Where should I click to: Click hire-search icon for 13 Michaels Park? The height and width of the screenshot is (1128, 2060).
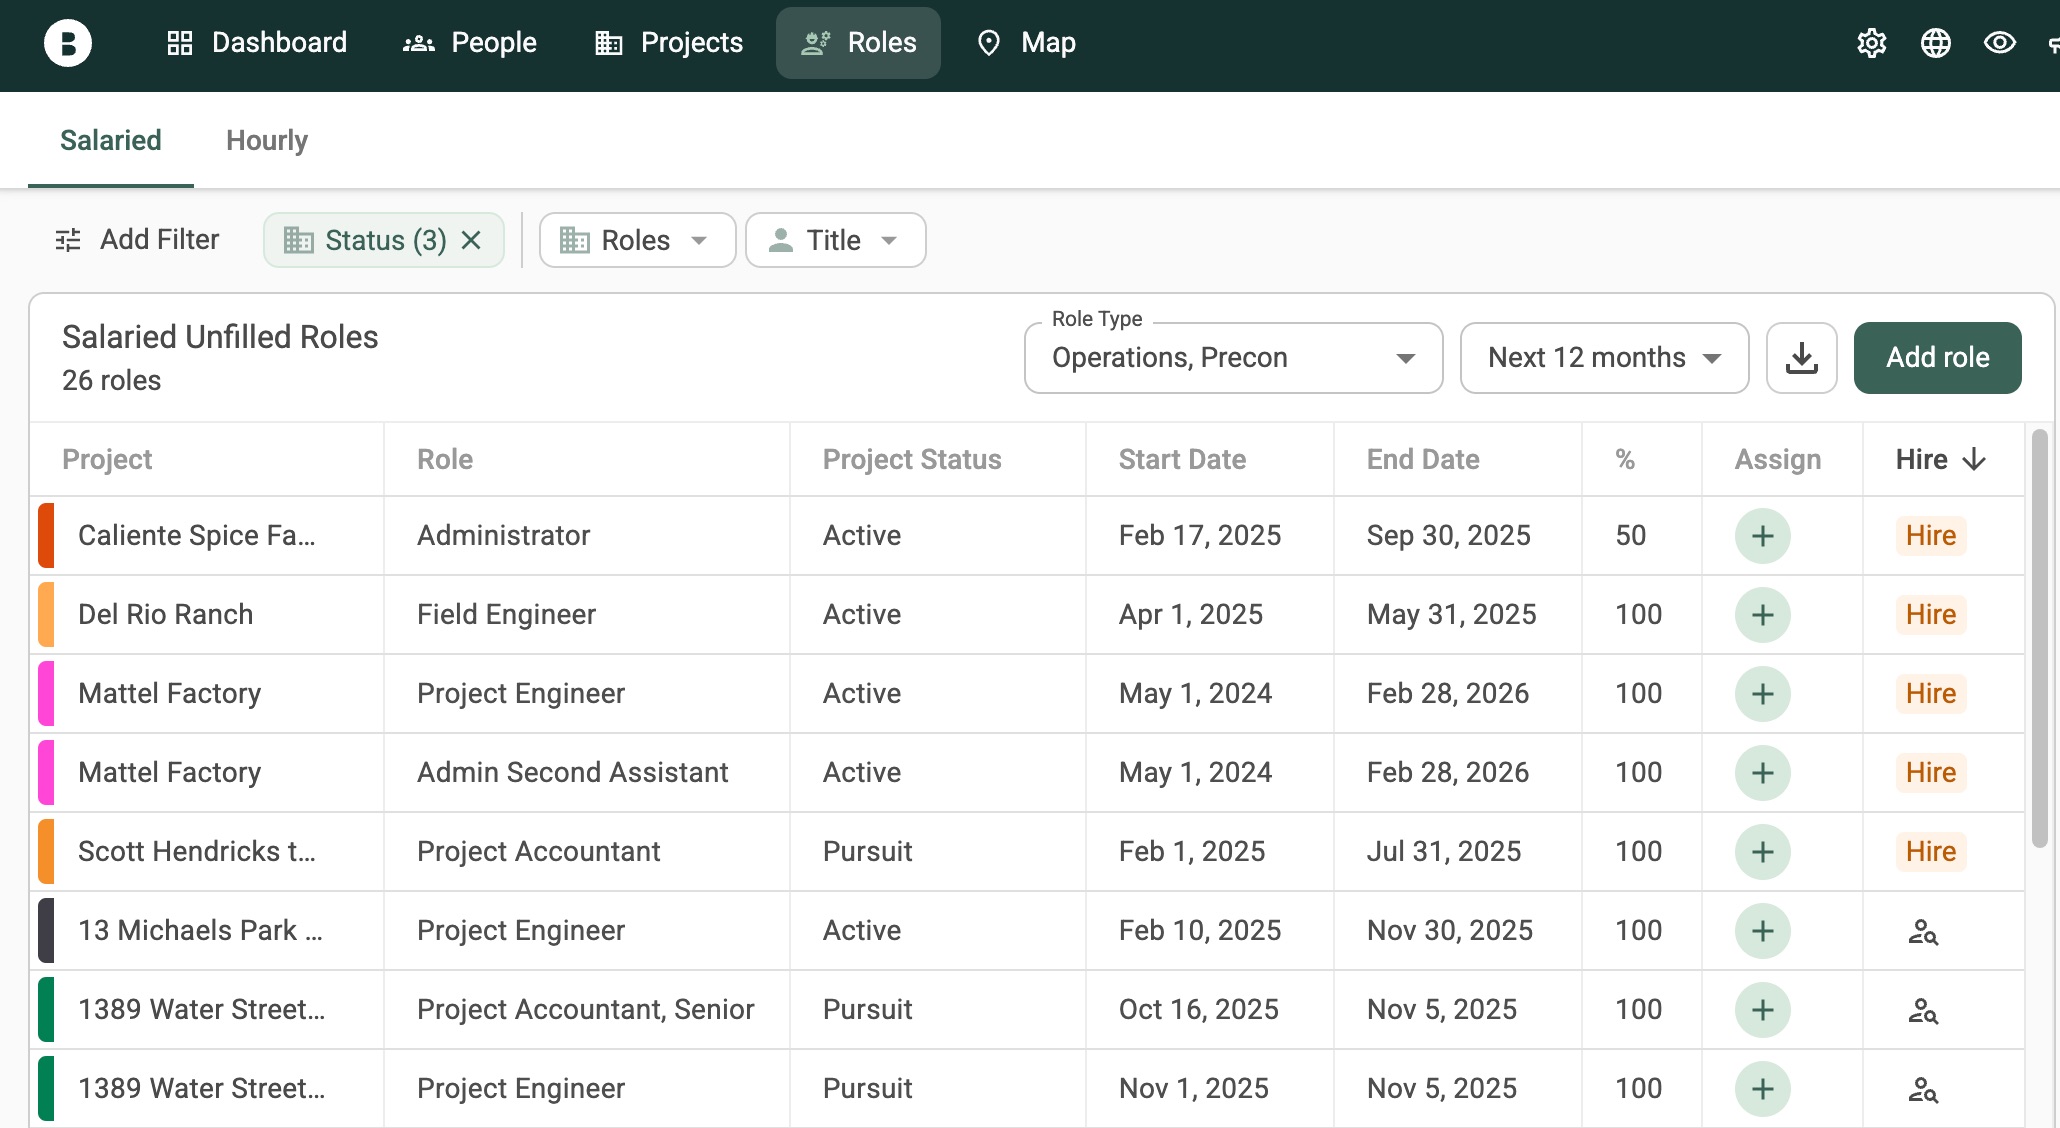[1922, 932]
